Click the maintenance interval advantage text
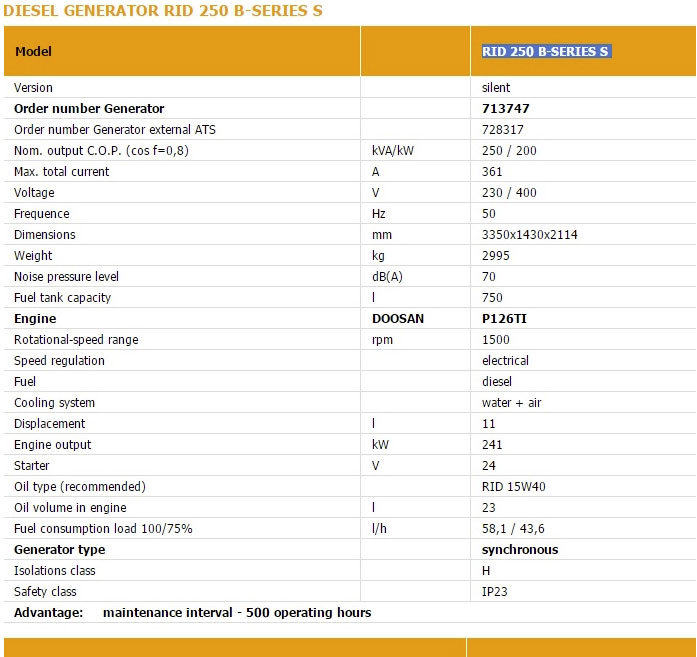The width and height of the screenshot is (697, 657). point(237,613)
